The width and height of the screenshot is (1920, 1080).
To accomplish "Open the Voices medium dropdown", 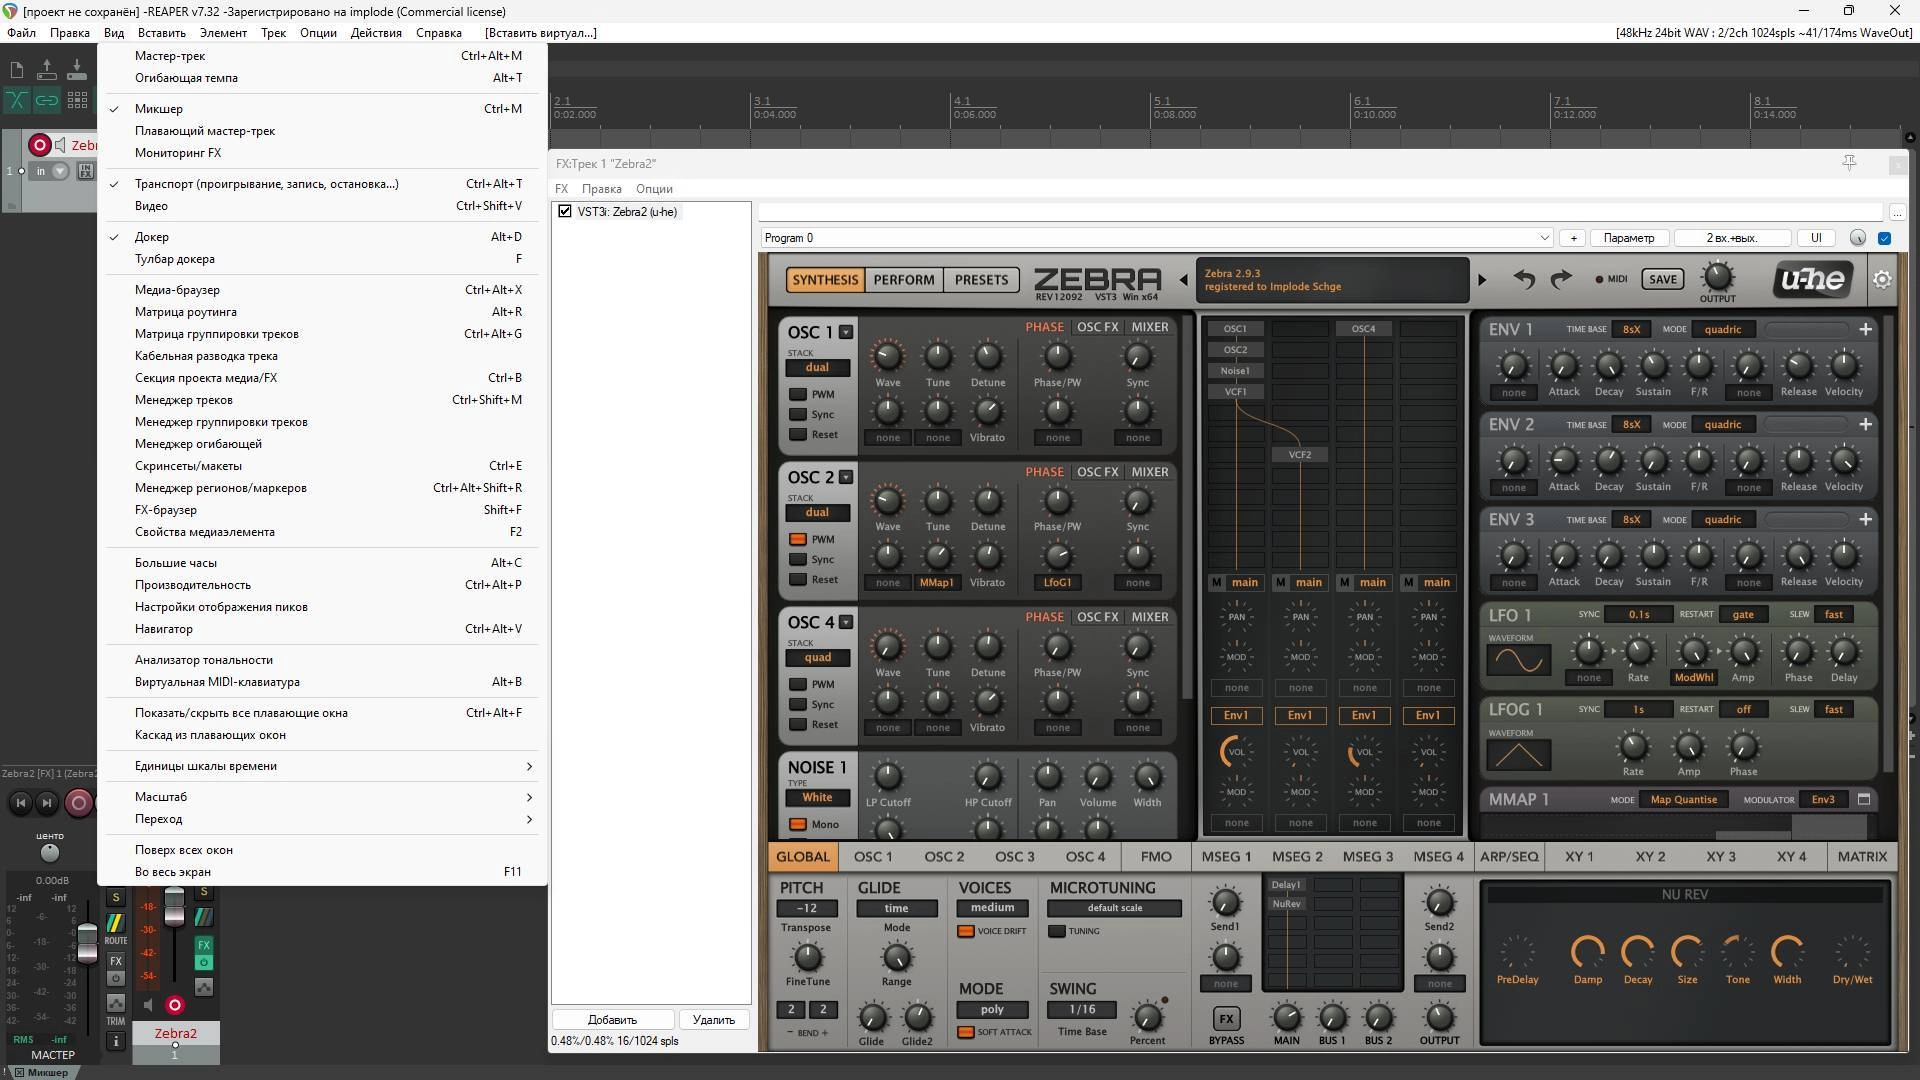I will coord(992,908).
